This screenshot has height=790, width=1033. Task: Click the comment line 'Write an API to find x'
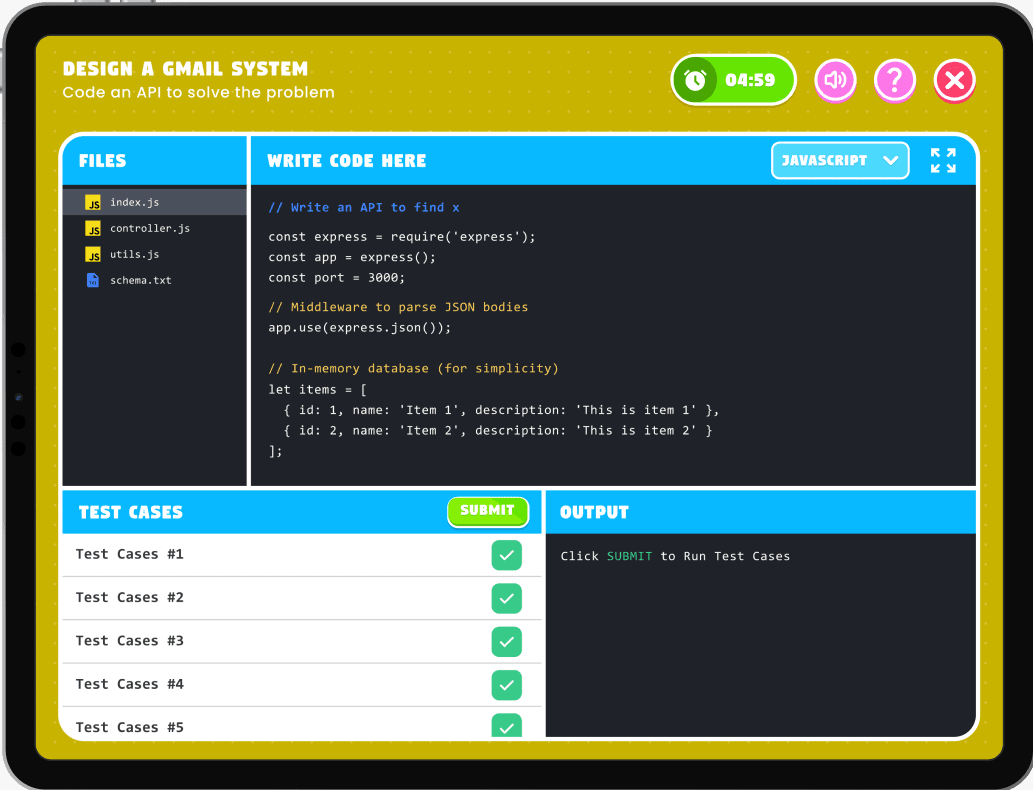click(x=364, y=208)
